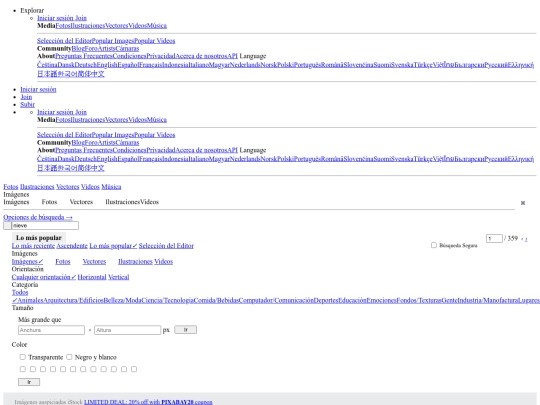Choose the Arquitectura/Edificios category
This screenshot has width=540, height=405.
(x=73, y=300)
